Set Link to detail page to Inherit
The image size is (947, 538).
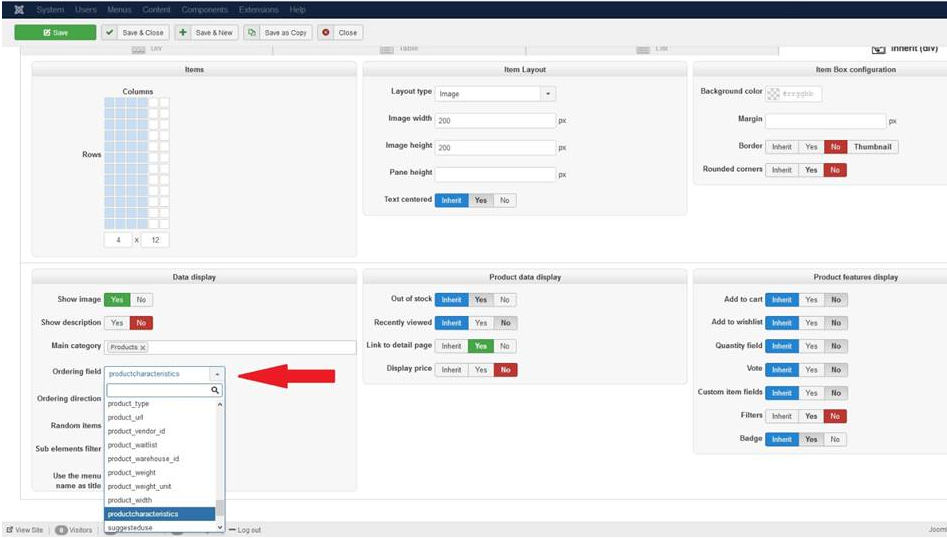click(451, 346)
